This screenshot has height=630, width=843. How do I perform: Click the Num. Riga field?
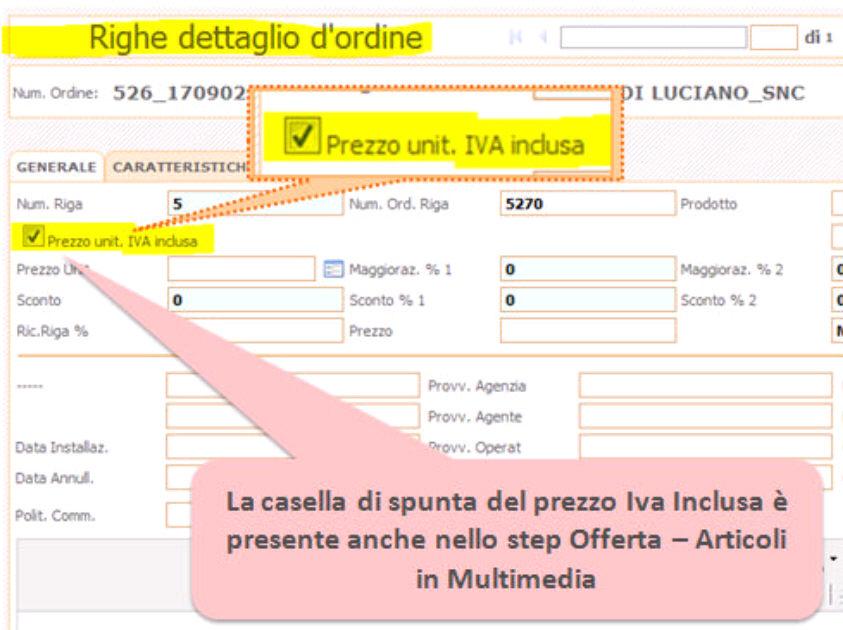pyautogui.click(x=254, y=204)
